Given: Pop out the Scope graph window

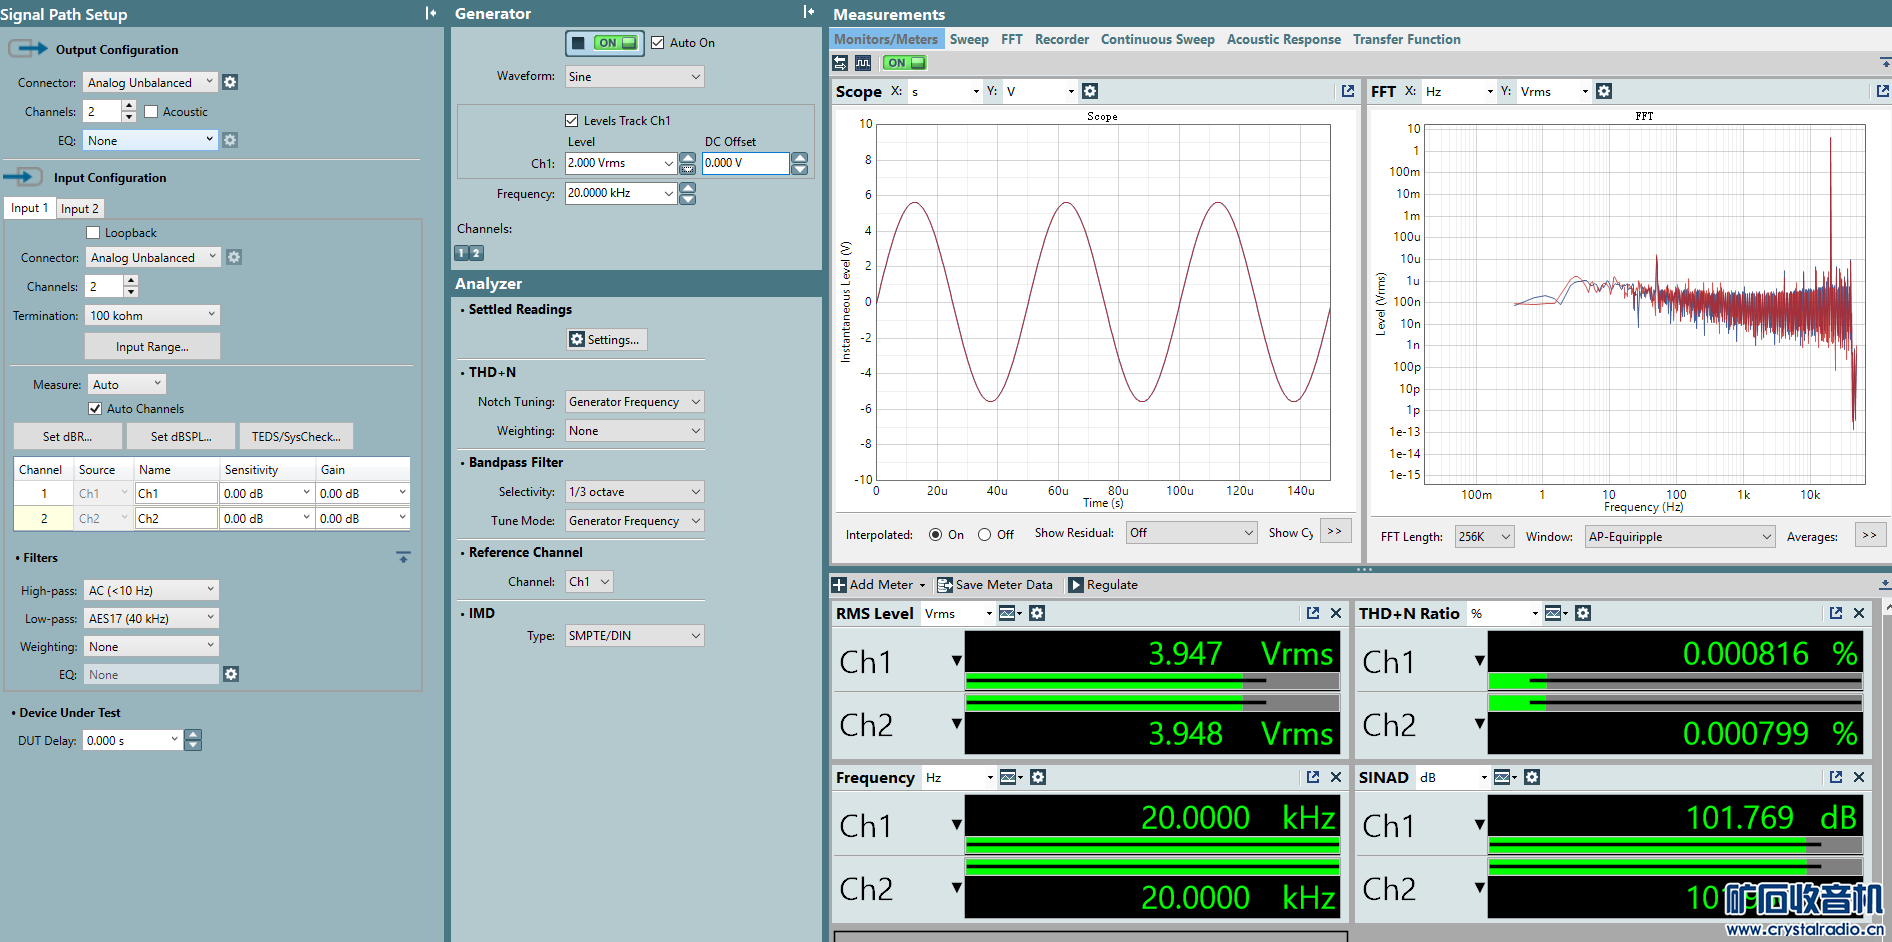Looking at the screenshot, I should [1347, 91].
